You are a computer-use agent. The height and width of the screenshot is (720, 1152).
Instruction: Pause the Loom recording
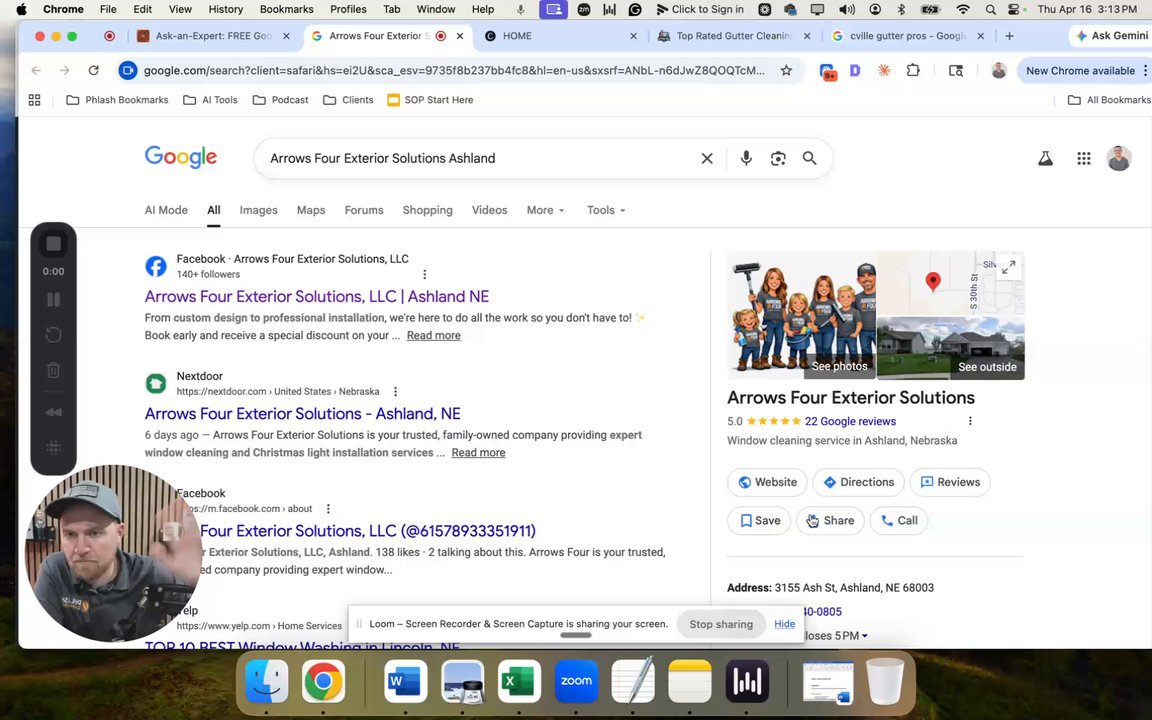[53, 300]
